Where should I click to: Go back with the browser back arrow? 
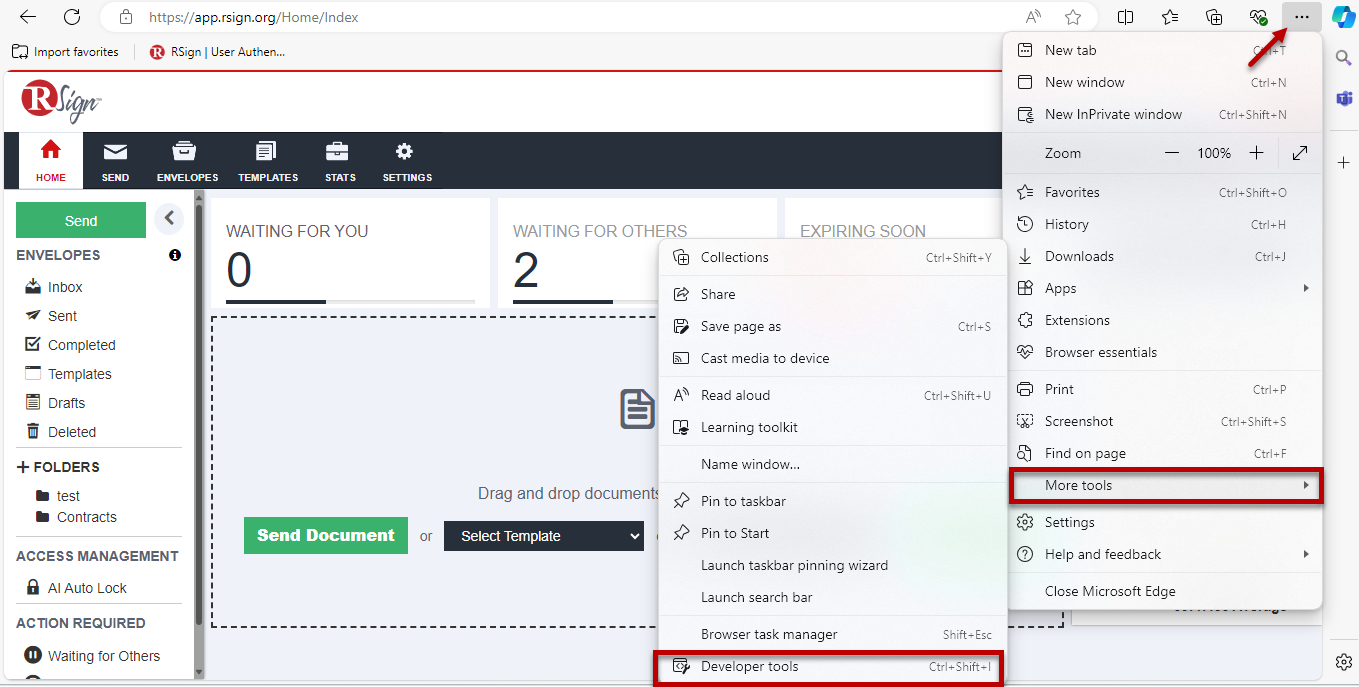[x=28, y=17]
